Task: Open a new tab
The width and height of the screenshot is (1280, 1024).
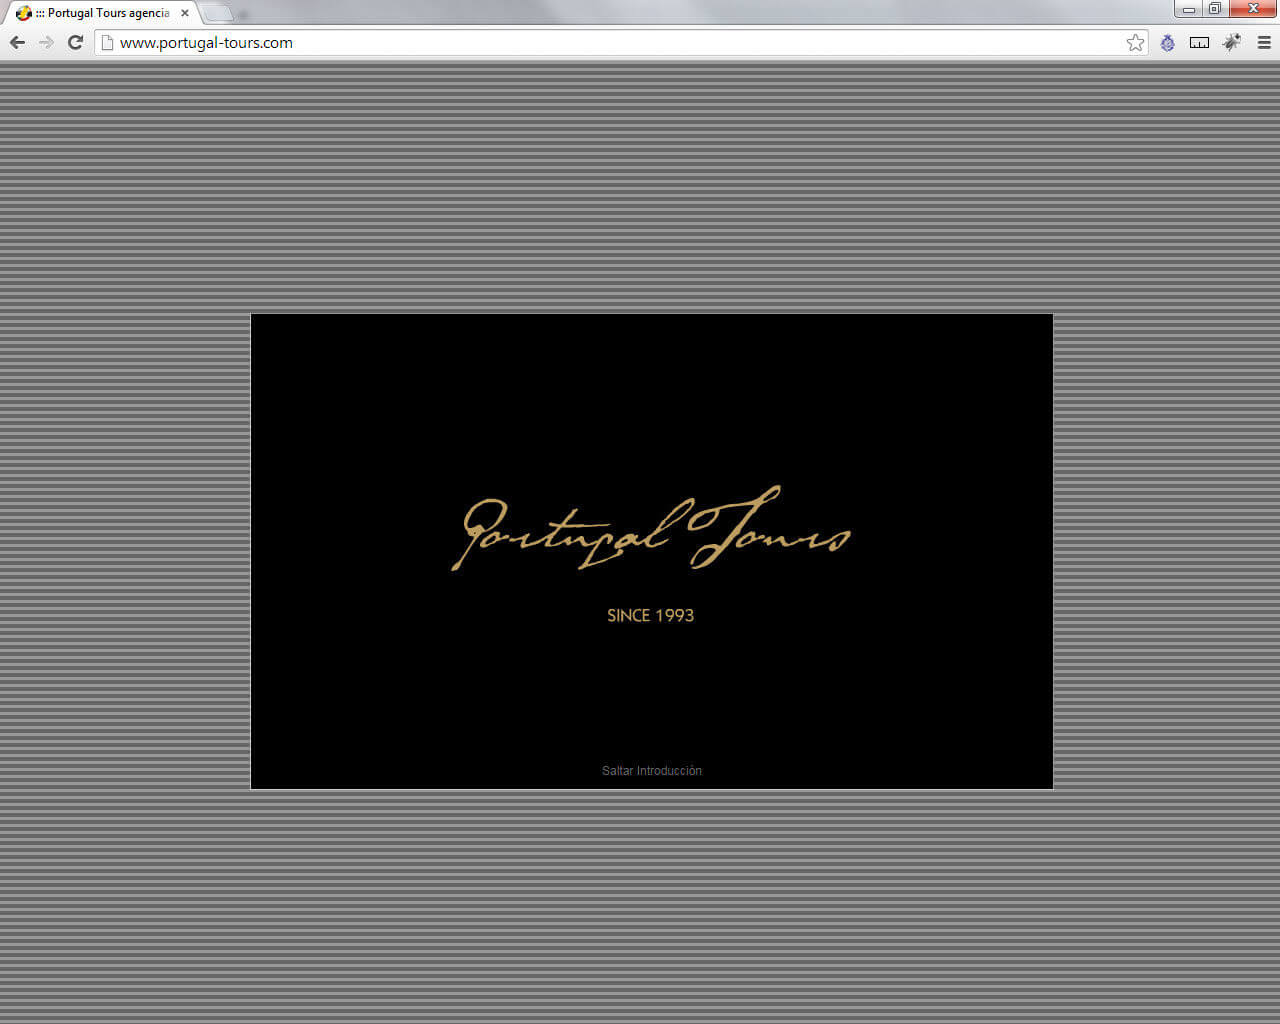Action: pos(218,14)
